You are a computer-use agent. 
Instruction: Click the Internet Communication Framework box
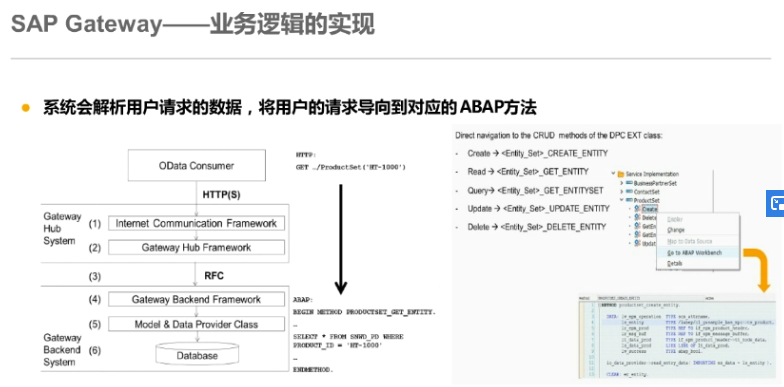pyautogui.click(x=196, y=224)
